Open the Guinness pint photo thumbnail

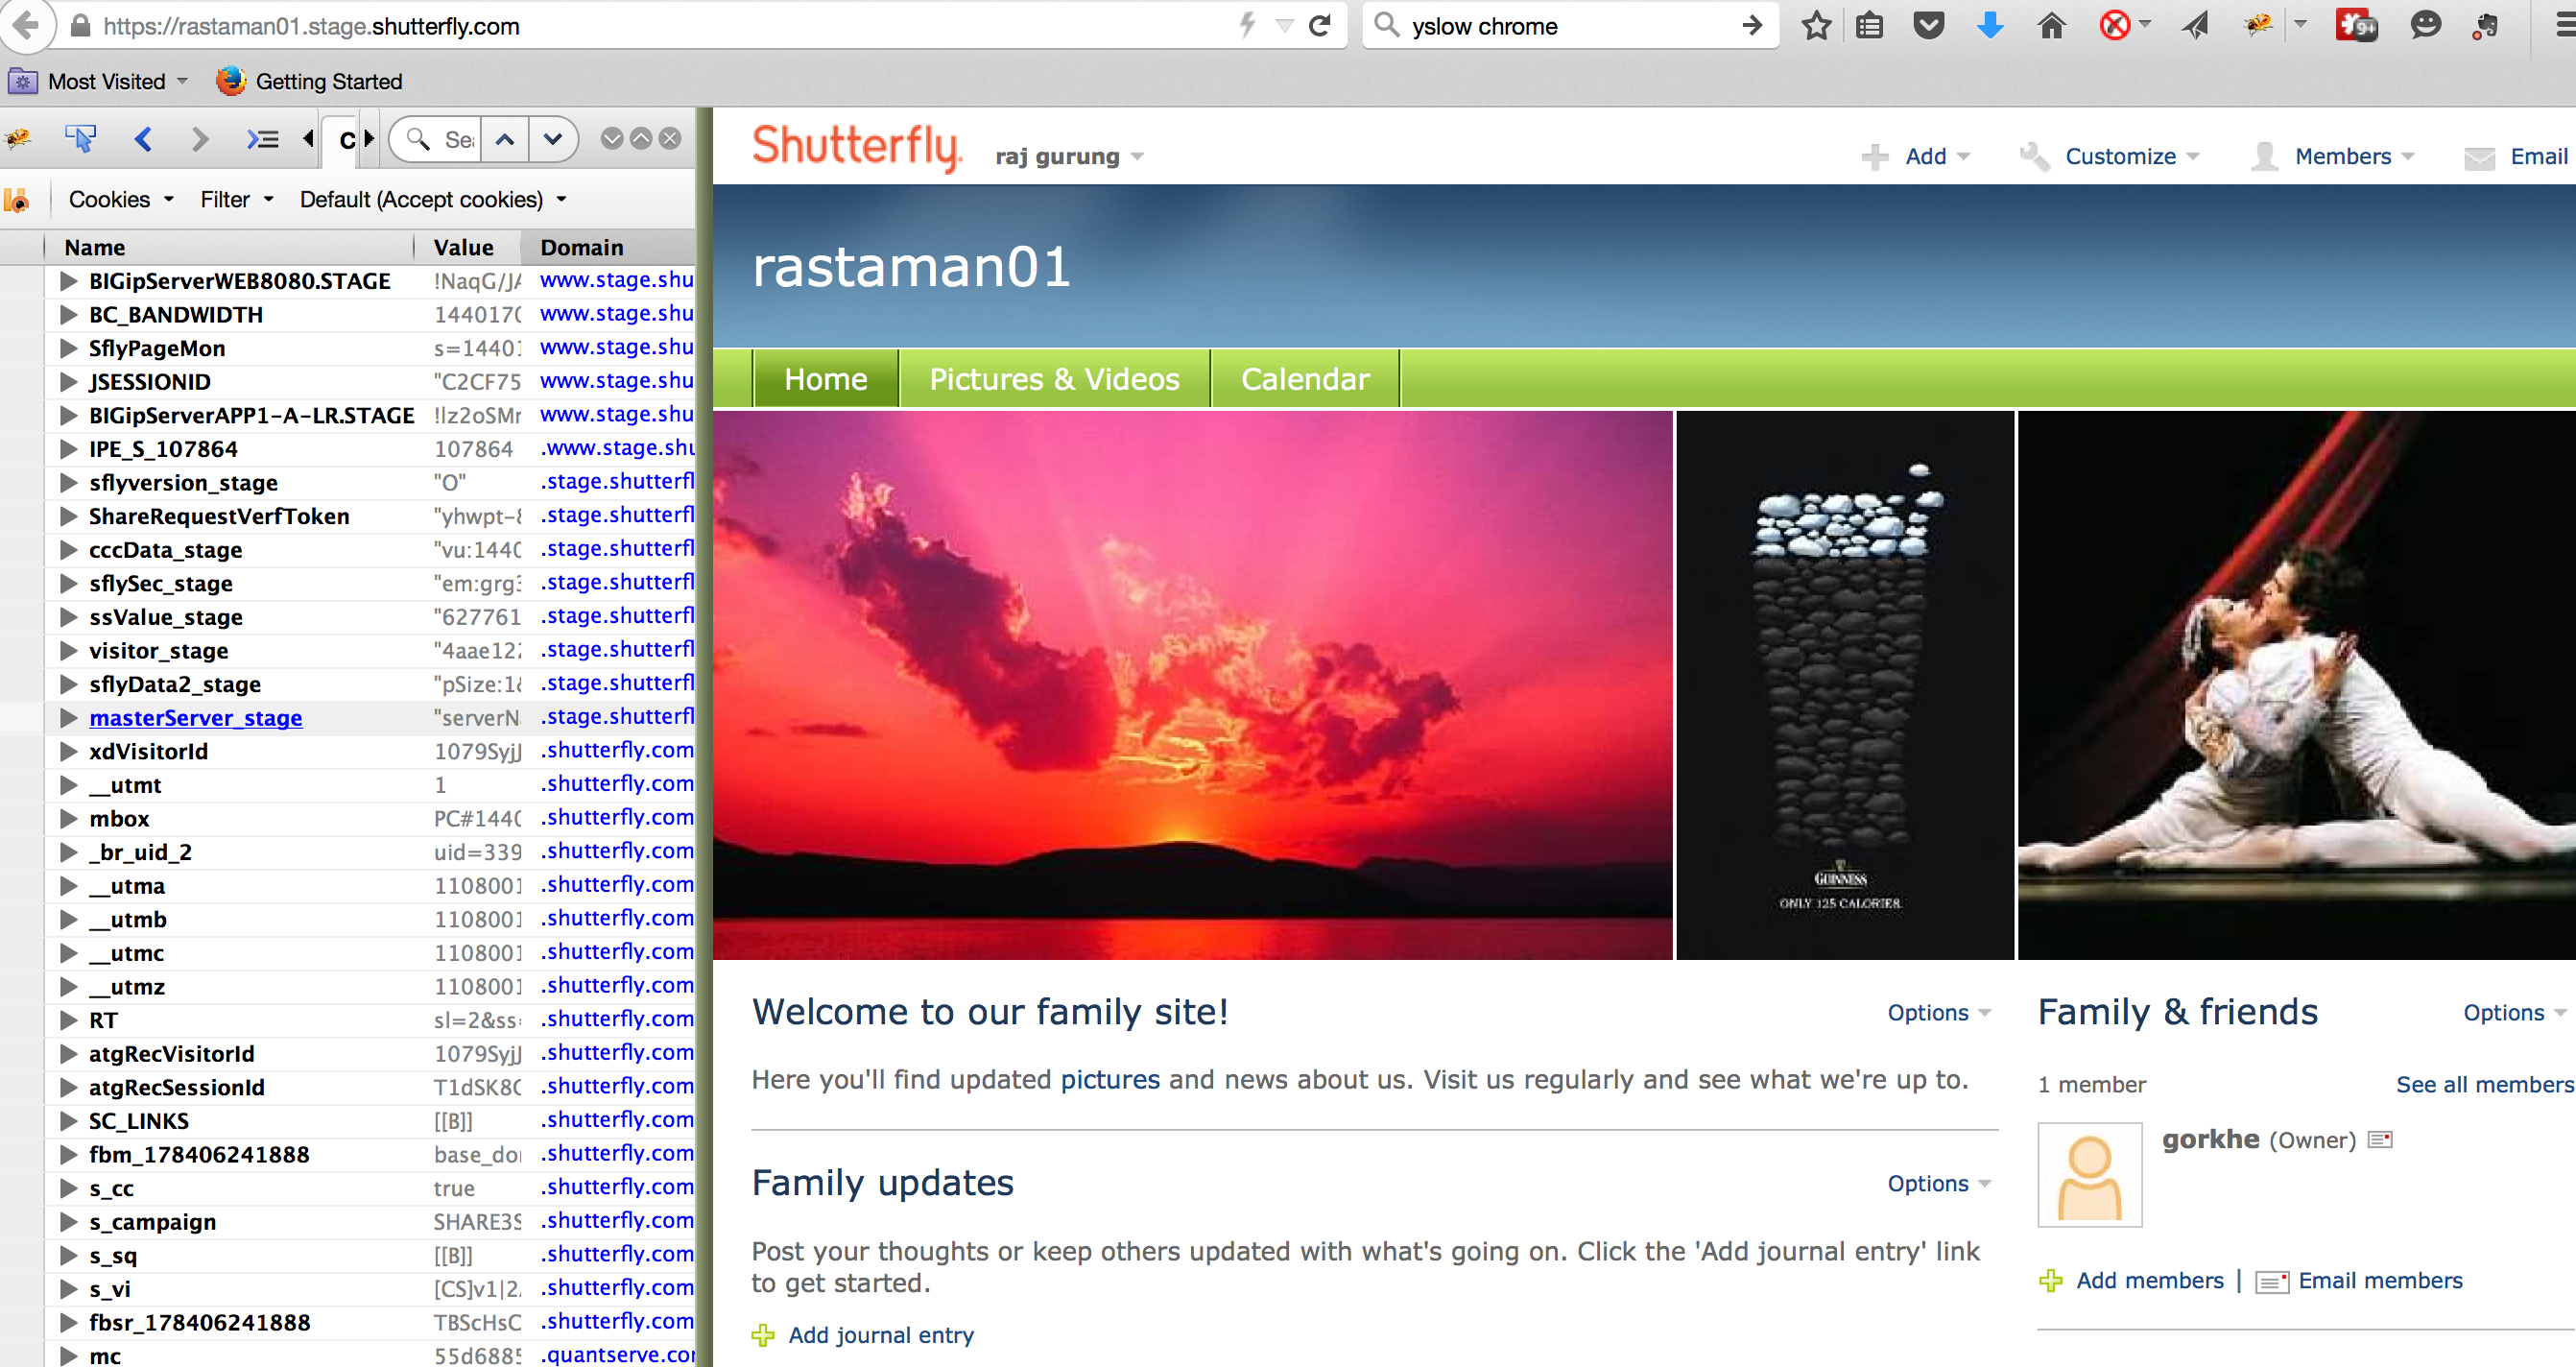coord(1844,685)
